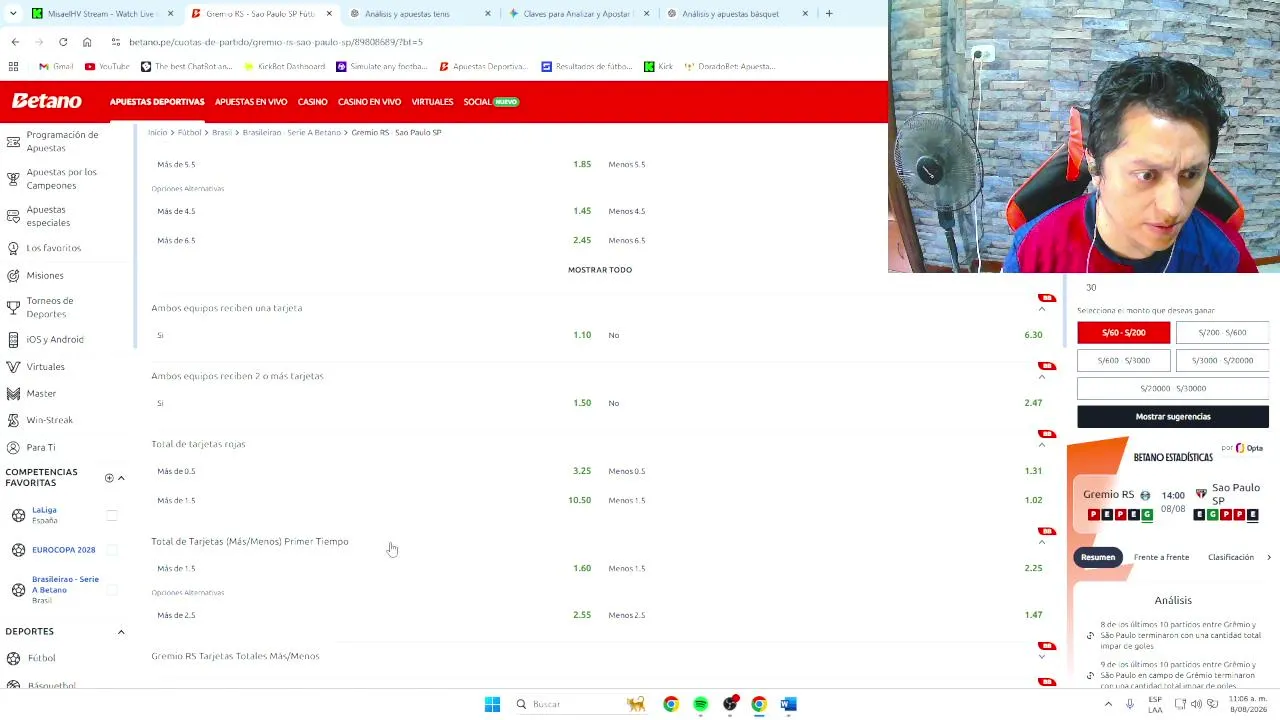Viewport: 1280px width, 720px height.
Task: Open the Apuestas Deportivas menu
Action: point(157,102)
